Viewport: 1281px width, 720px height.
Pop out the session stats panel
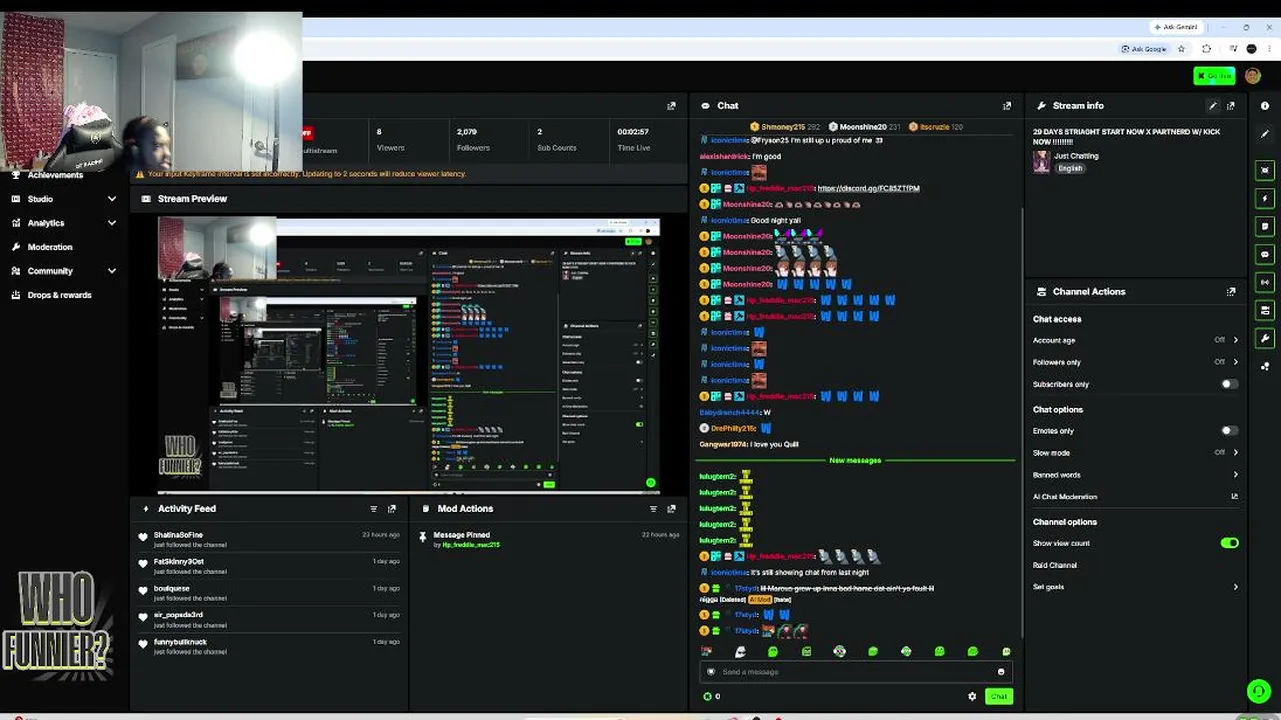tap(671, 105)
